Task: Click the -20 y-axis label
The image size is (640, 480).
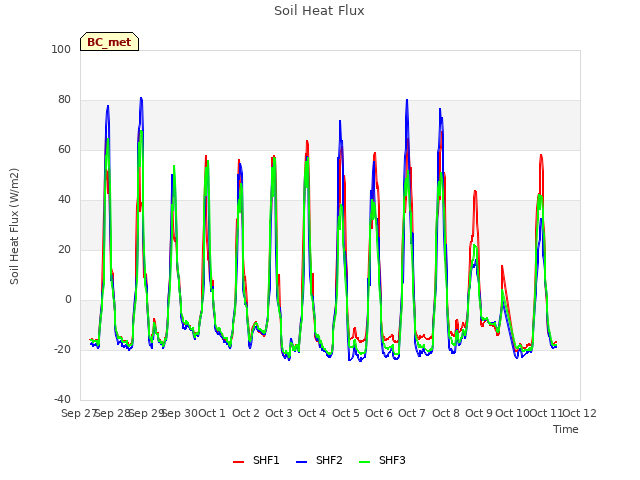Action: (x=62, y=349)
